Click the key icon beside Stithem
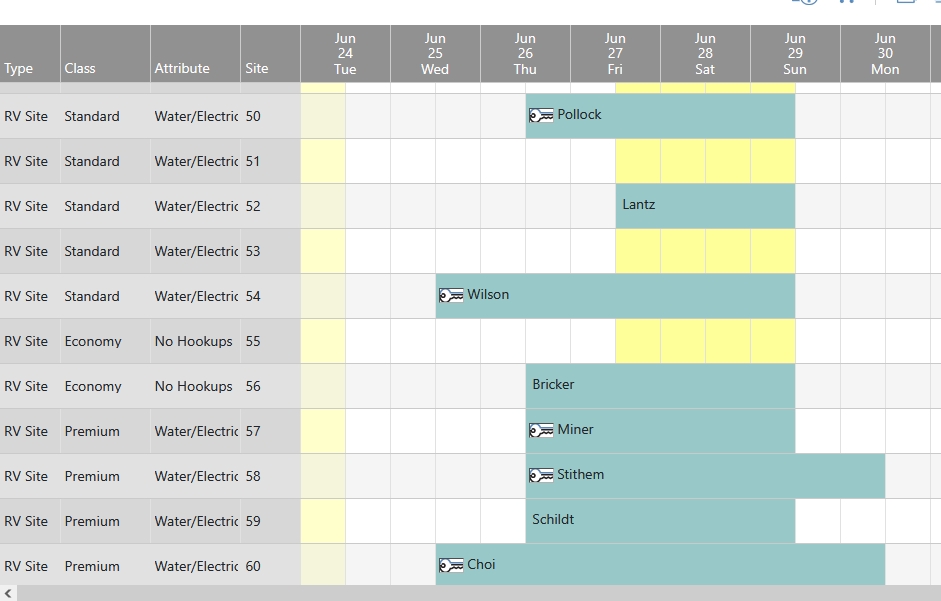This screenshot has width=941, height=601. (541, 476)
